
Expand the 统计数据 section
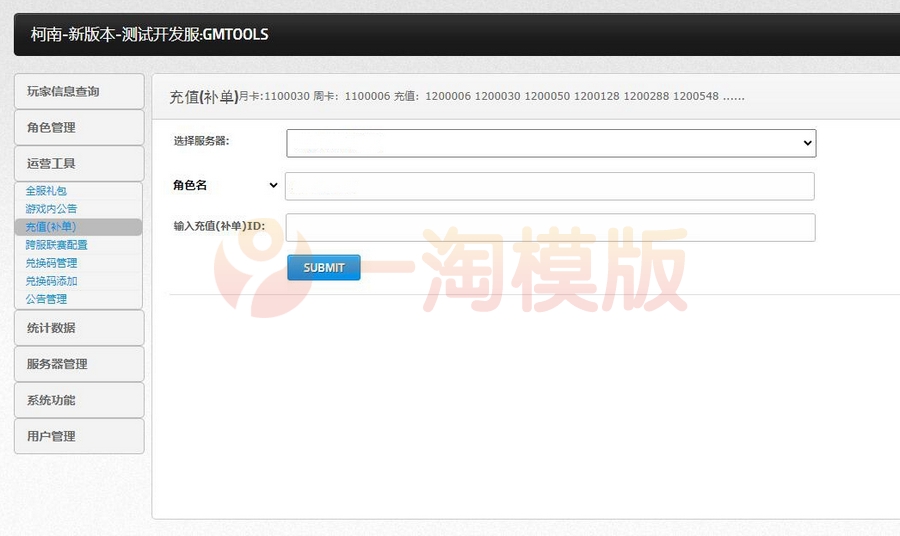78,327
